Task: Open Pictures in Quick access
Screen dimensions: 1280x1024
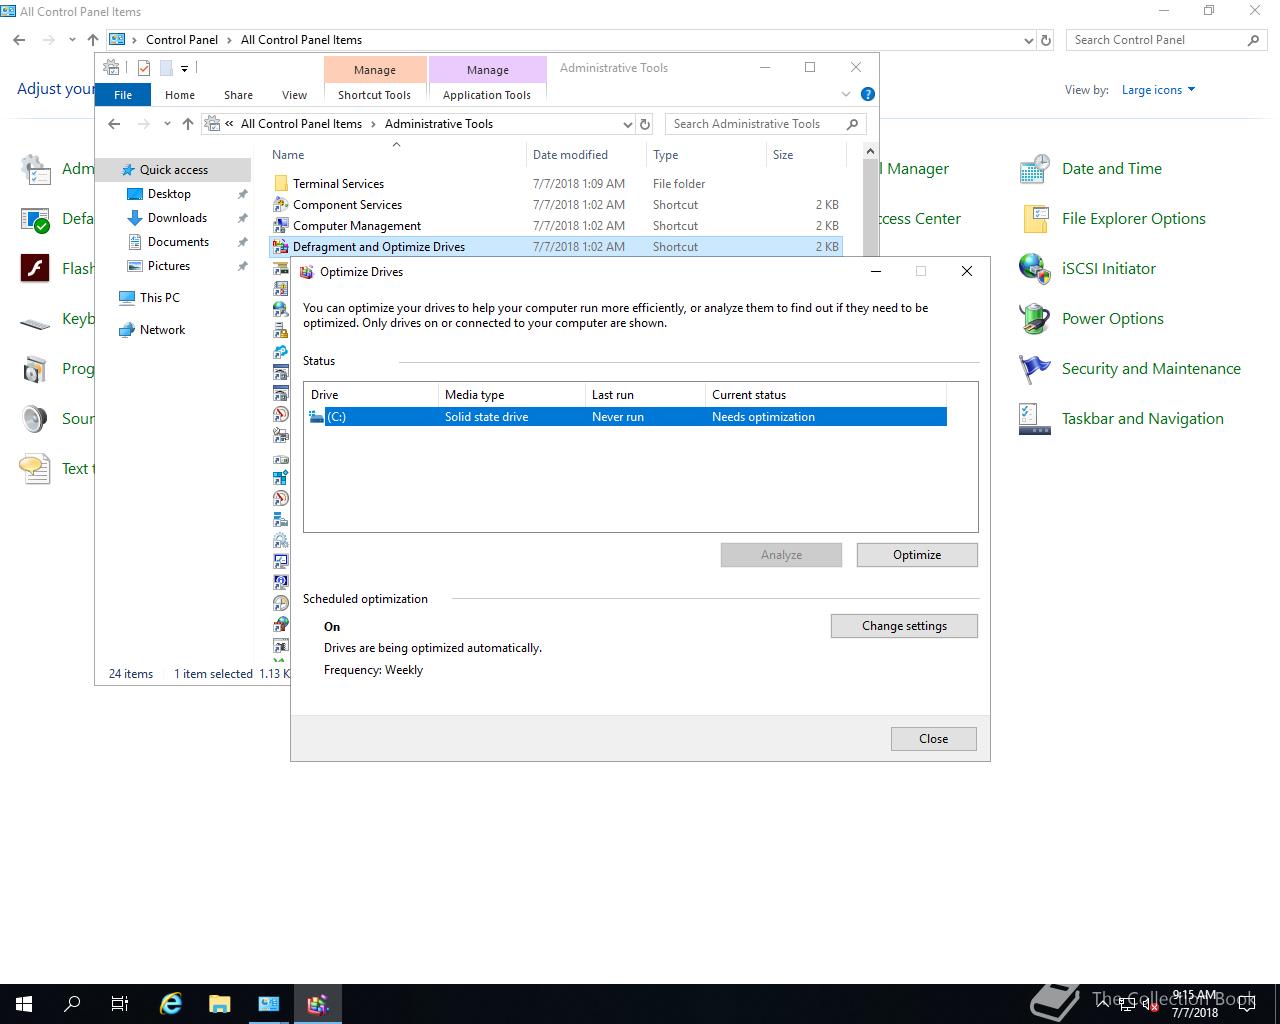Action: point(168,266)
